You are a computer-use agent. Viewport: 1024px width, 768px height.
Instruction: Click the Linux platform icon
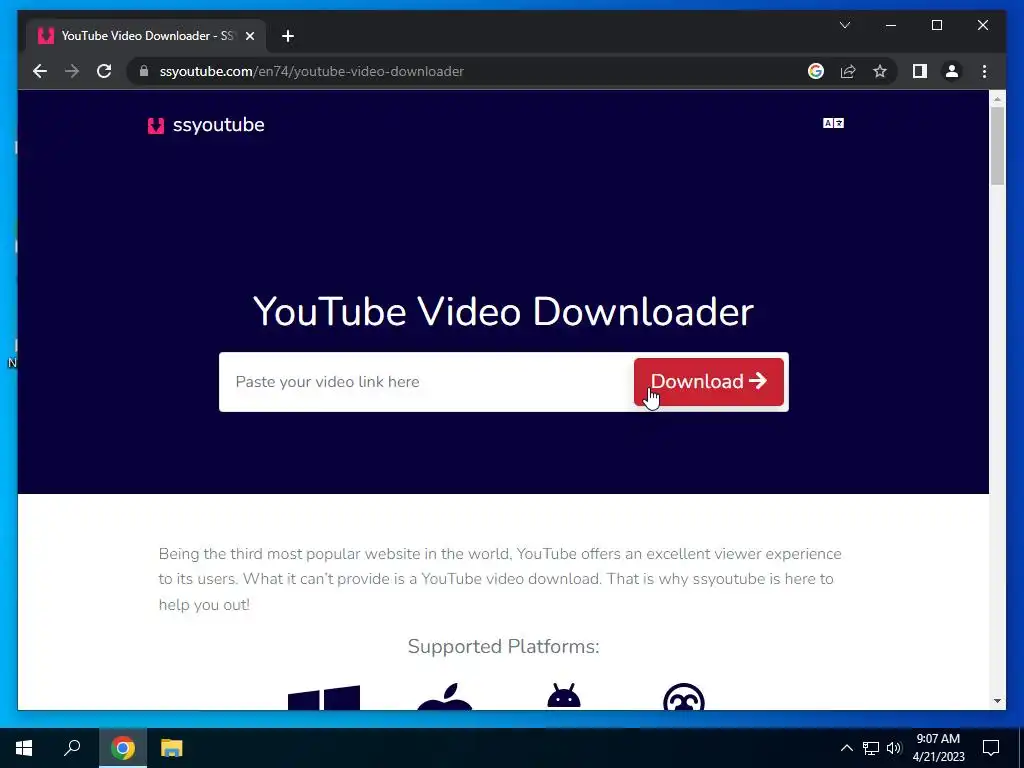pyautogui.click(x=684, y=696)
